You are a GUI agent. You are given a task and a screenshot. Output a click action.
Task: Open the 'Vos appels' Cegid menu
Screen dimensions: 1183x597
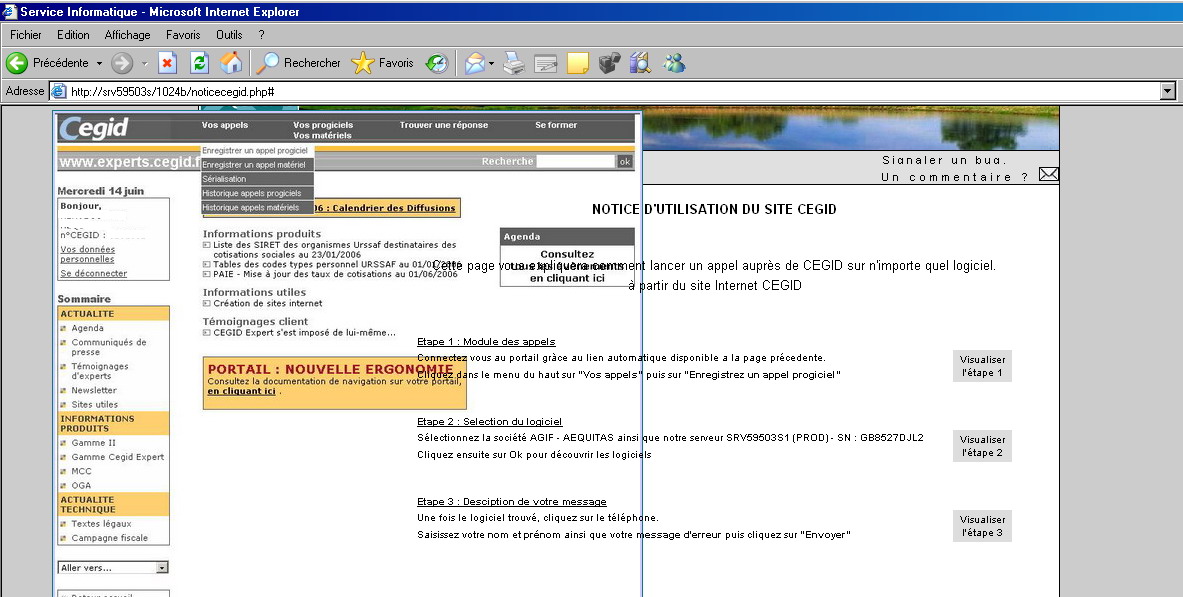225,125
